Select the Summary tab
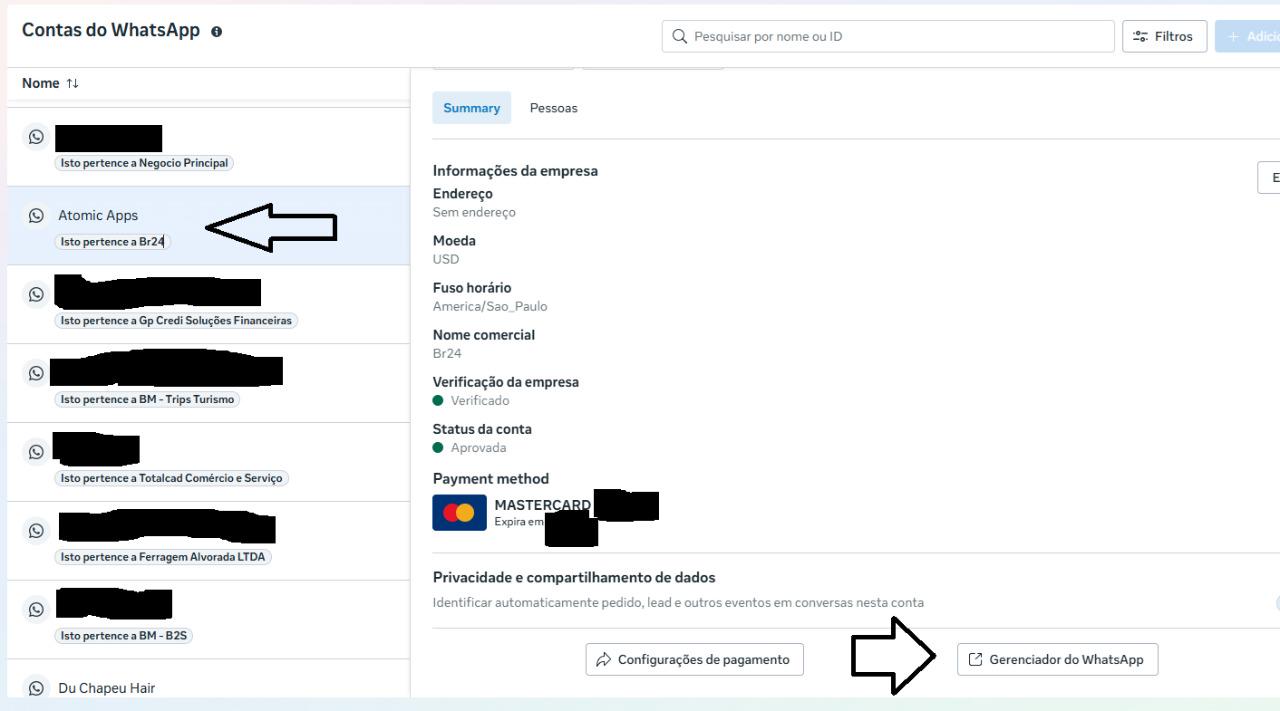Screen dimensions: 1280x711 point(471,108)
